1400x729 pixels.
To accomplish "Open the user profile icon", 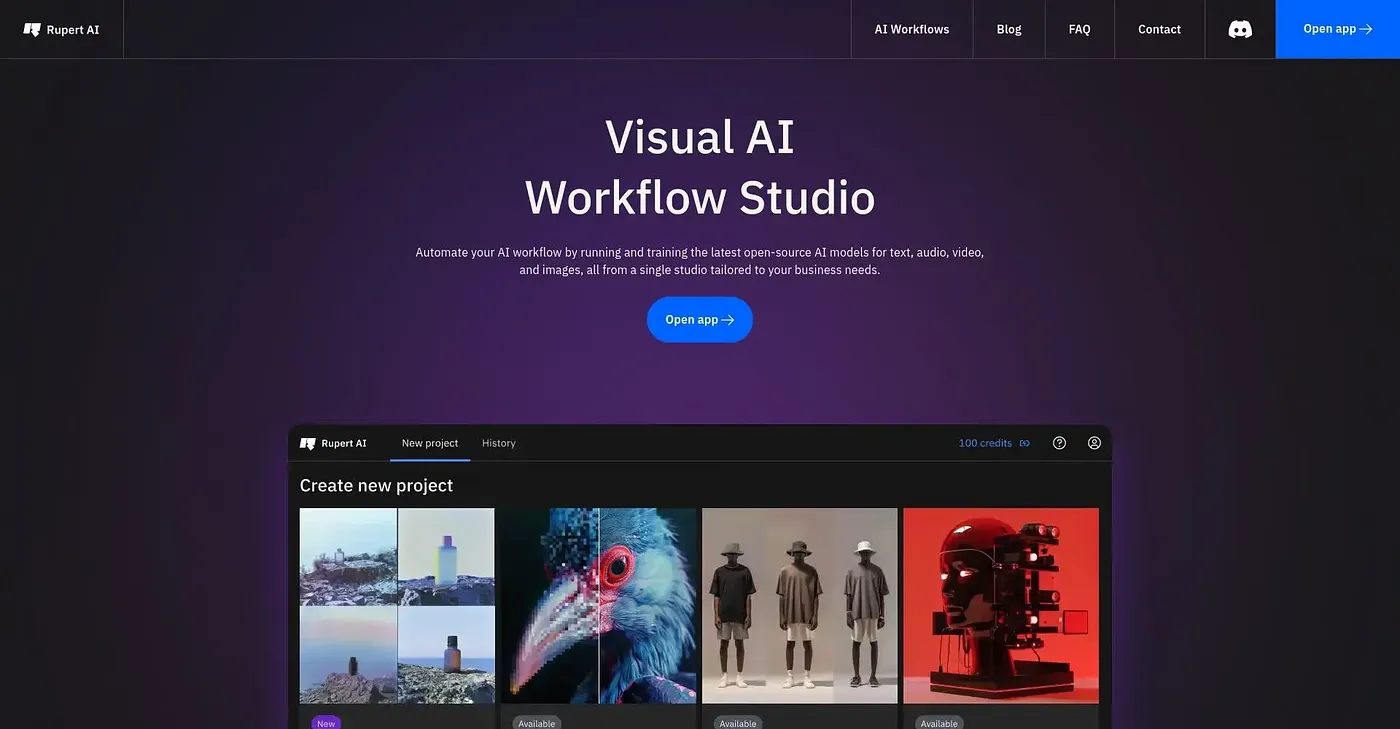I will (x=1094, y=443).
